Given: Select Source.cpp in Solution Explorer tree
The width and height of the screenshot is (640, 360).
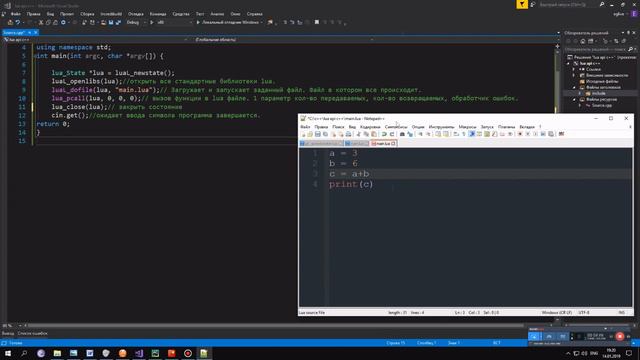Looking at the screenshot, I should (x=601, y=106).
